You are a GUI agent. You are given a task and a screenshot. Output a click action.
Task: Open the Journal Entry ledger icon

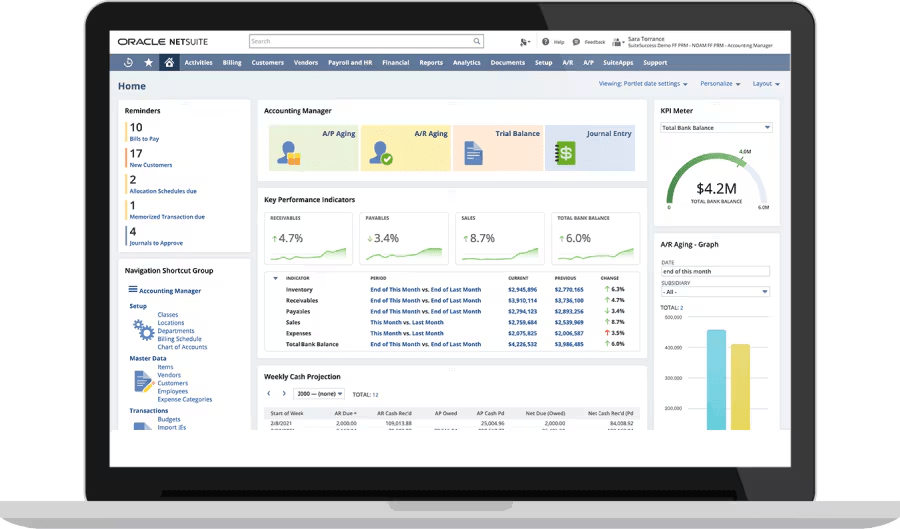click(567, 152)
